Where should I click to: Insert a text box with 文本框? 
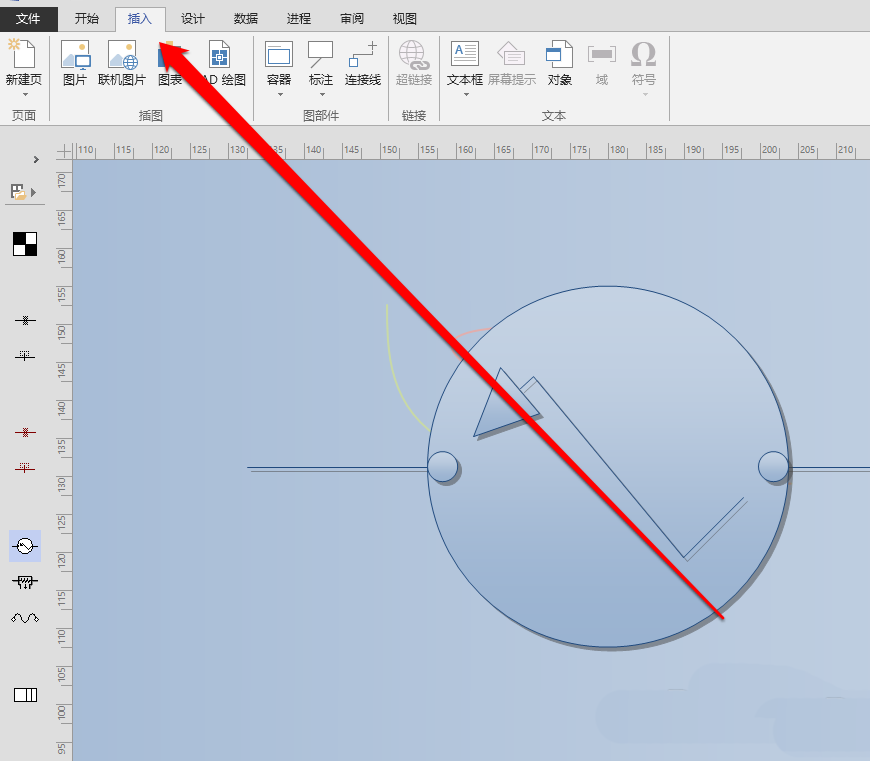point(463,62)
